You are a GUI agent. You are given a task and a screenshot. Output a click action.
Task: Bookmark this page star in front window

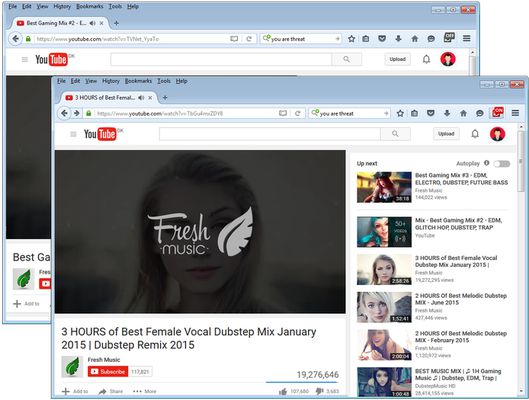coord(400,113)
